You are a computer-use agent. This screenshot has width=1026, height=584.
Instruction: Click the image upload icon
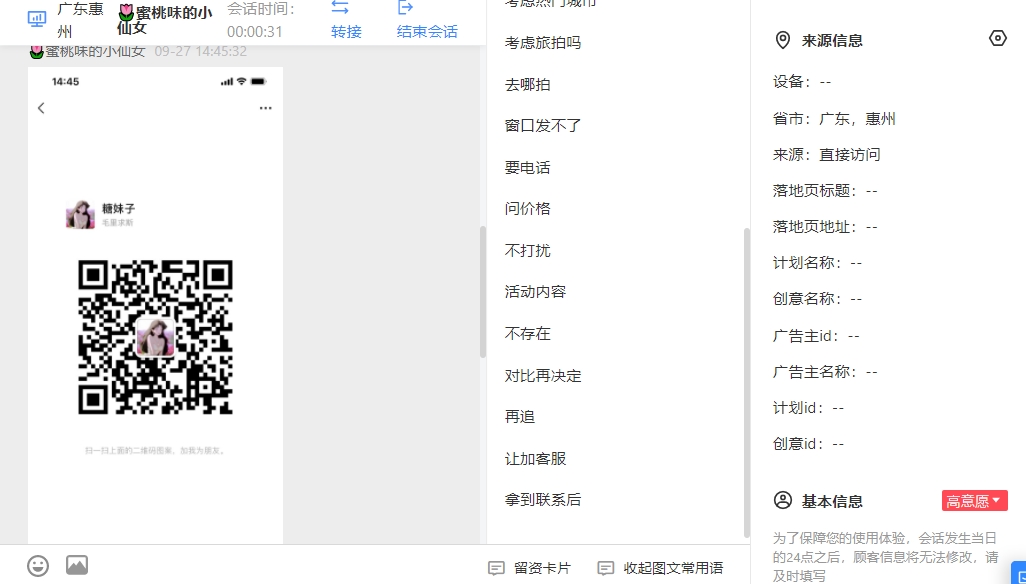coord(77,565)
